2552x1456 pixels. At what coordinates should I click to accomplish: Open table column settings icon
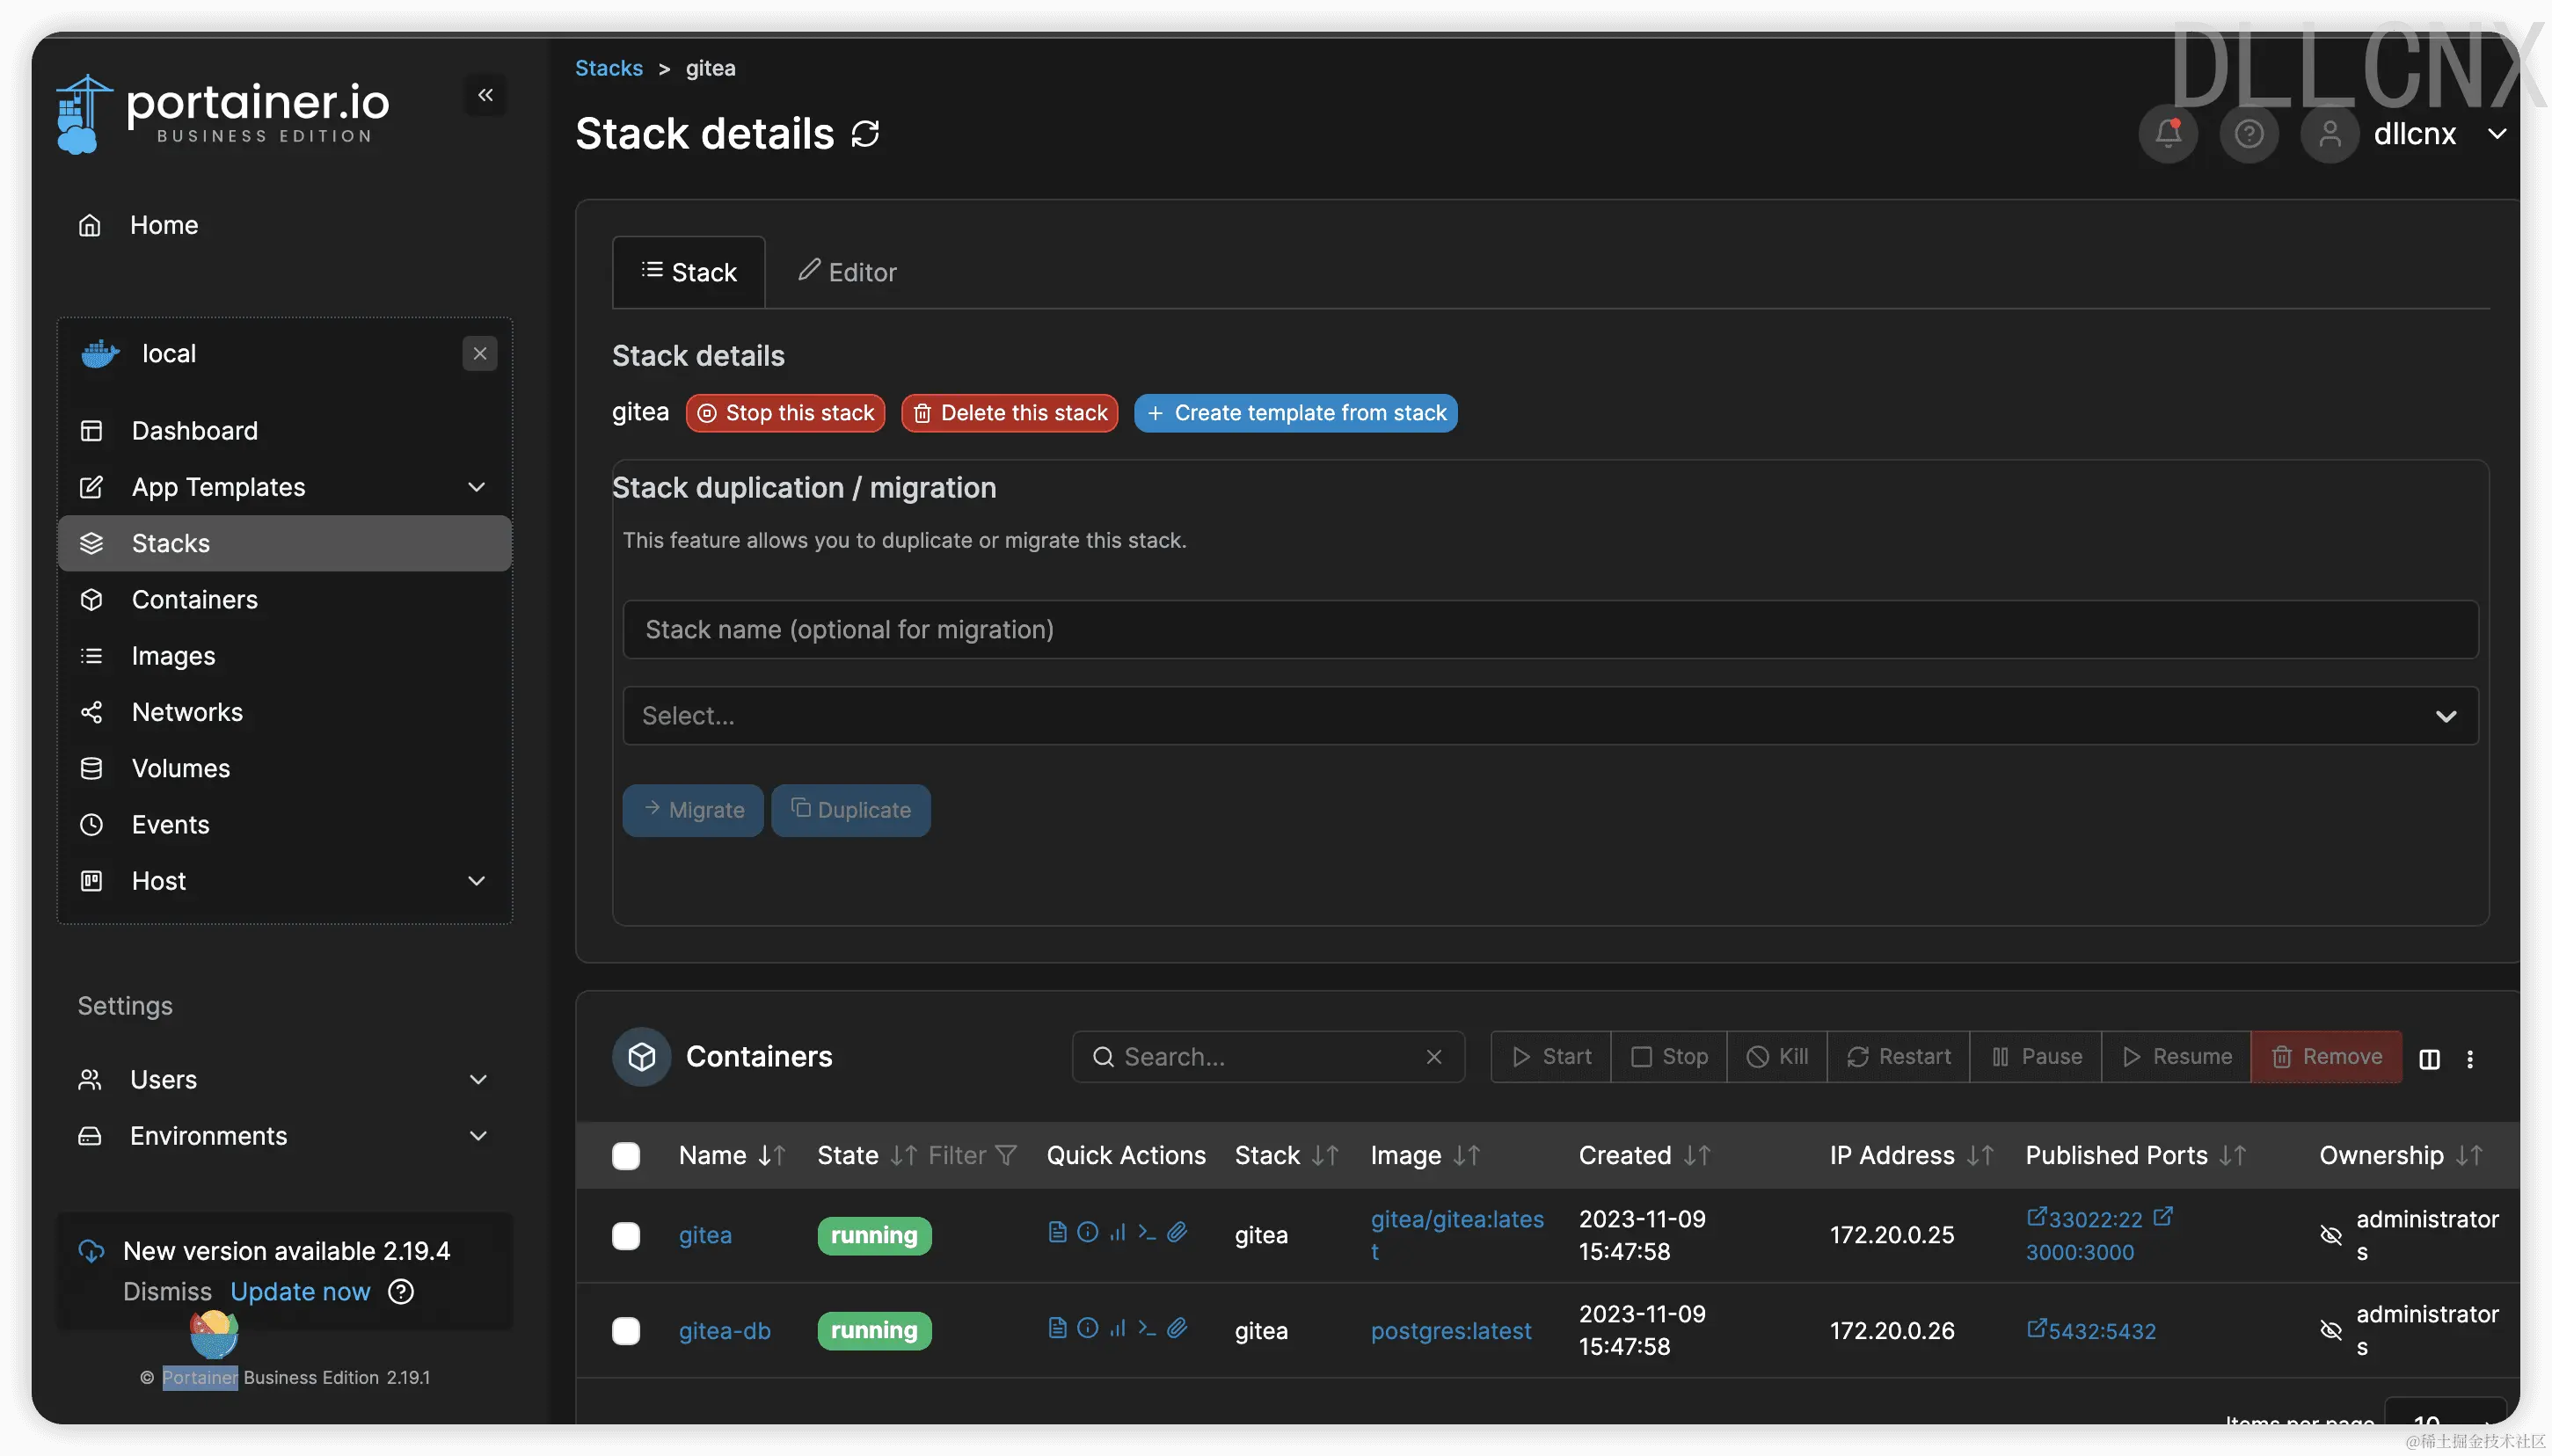click(2429, 1058)
